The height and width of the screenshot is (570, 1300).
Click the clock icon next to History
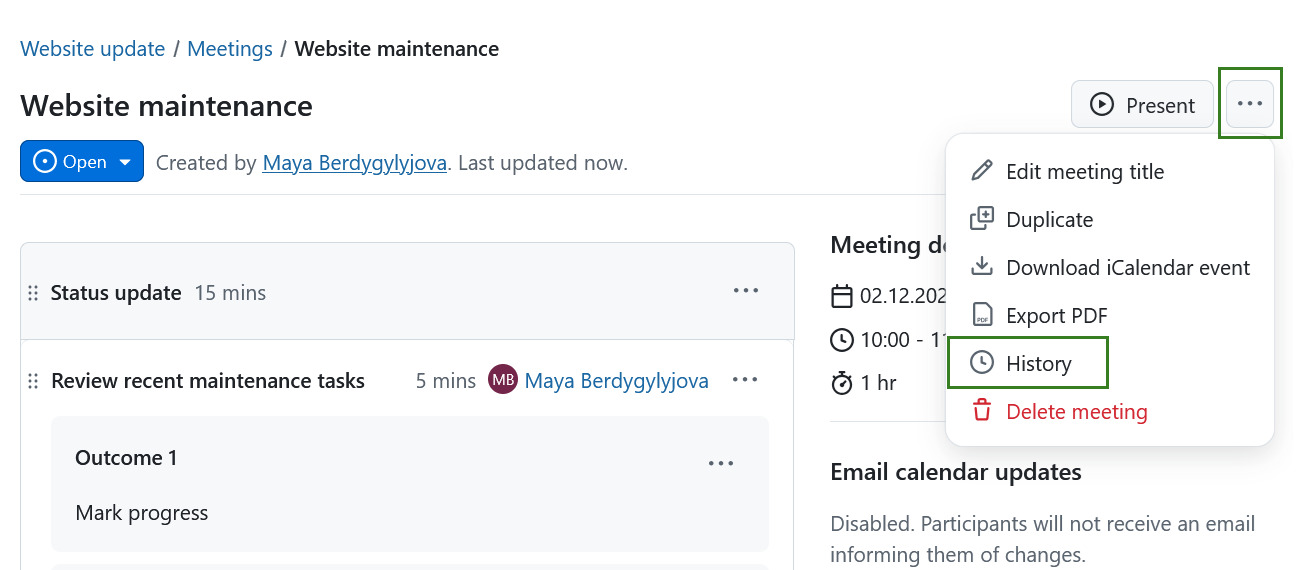[982, 363]
